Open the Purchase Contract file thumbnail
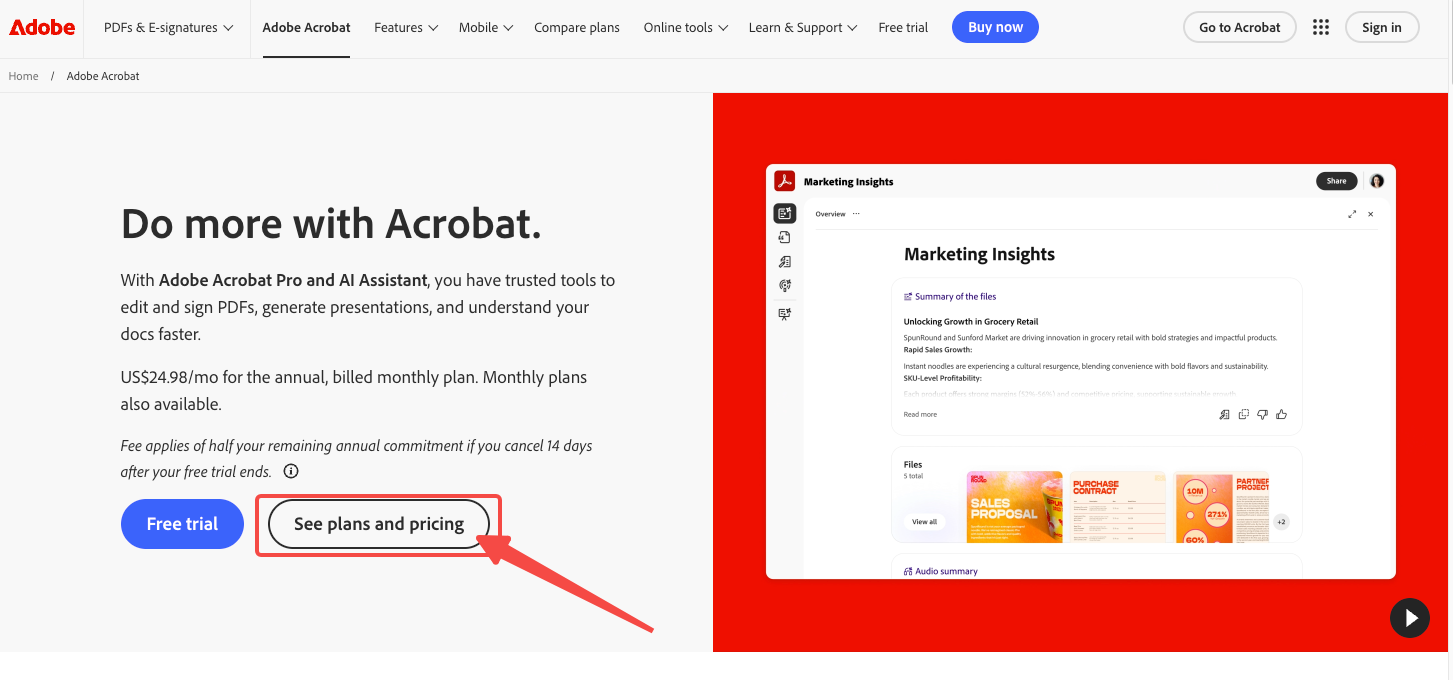 tap(1117, 507)
